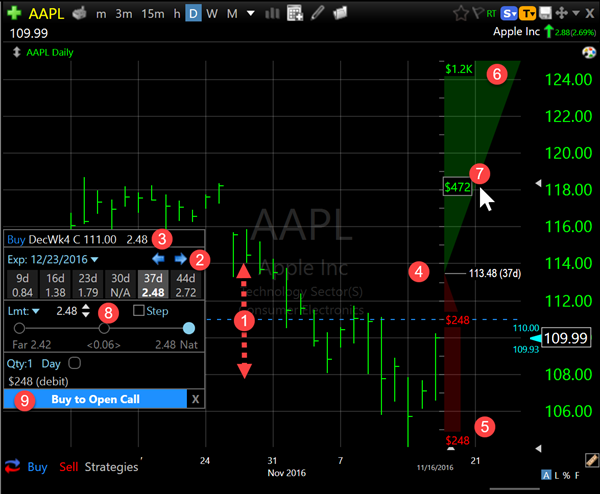Select the 16d 1.38 expiration
Screen dimensions: 600x494
(55, 285)
